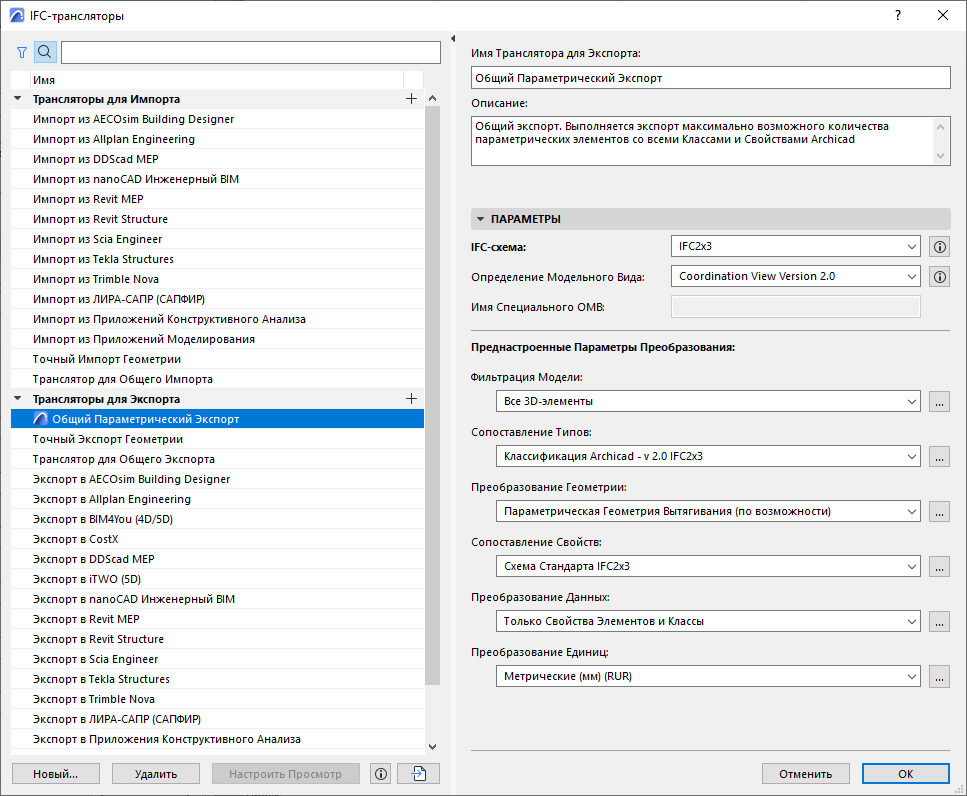This screenshot has width=967, height=796.
Task: Click the translator list vertical scrollbar
Action: point(432,395)
